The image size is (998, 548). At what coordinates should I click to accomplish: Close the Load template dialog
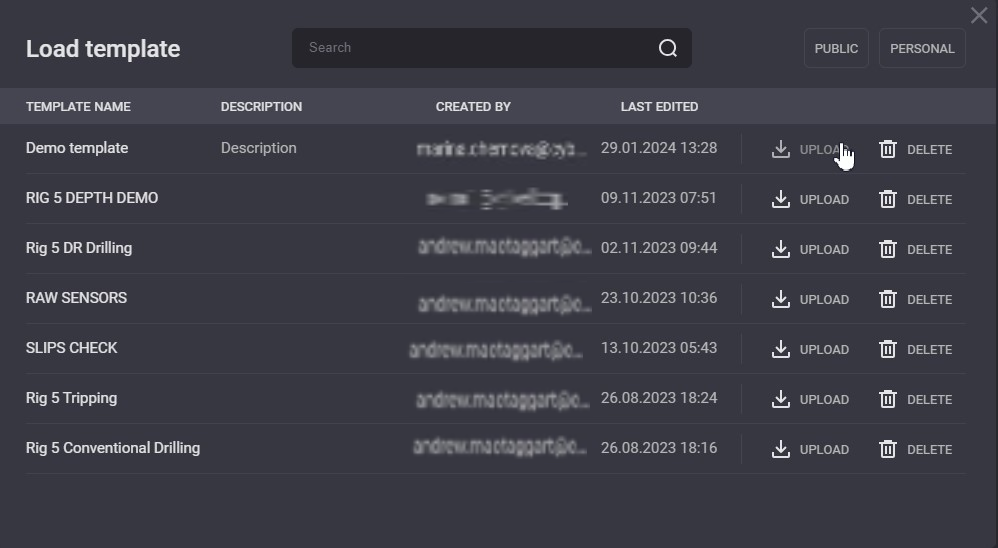(979, 15)
